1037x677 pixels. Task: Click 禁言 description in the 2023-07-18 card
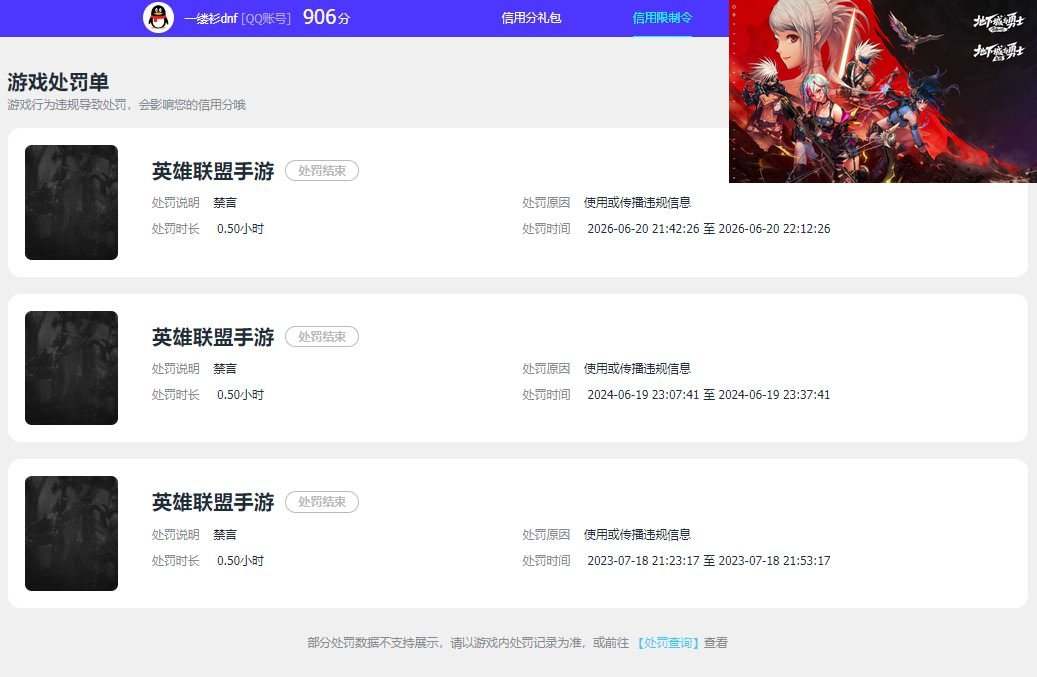[225, 535]
